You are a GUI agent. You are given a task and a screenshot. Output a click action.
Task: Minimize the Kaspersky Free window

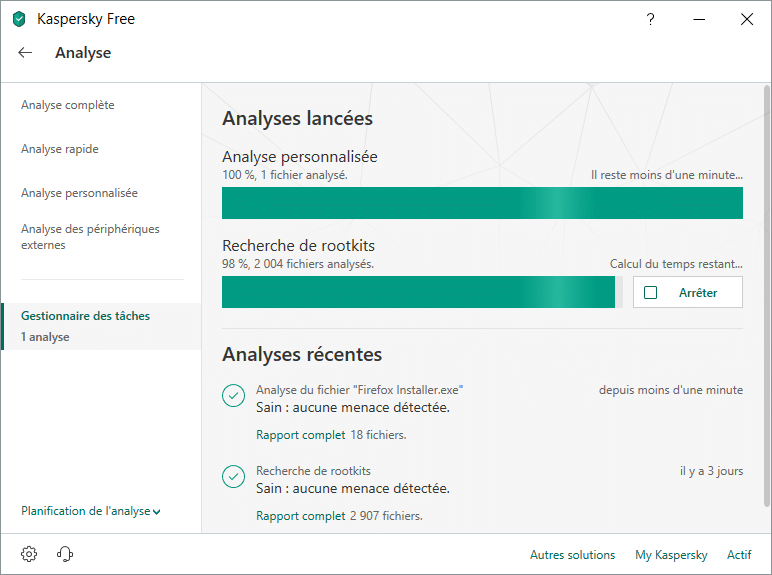click(699, 19)
